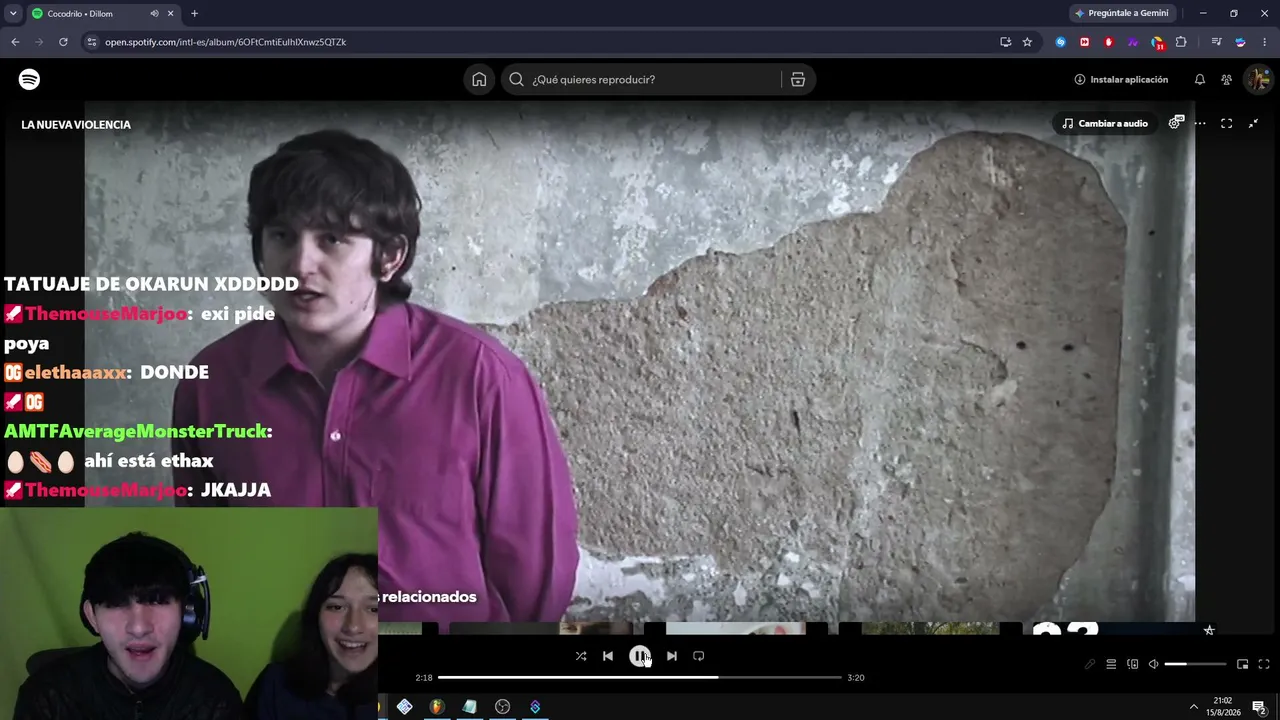
Task: Select the 'Cocodrilo • Dillom' browser tab
Action: [x=103, y=13]
